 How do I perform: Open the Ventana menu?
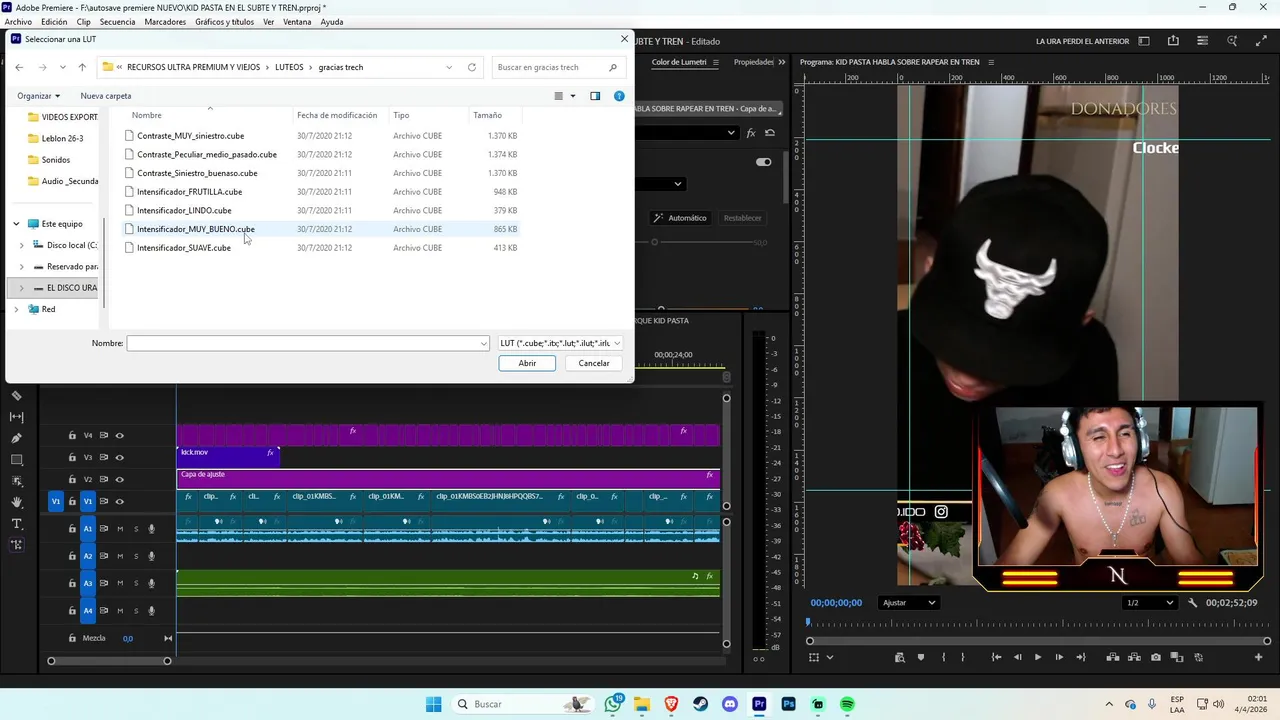[x=297, y=22]
